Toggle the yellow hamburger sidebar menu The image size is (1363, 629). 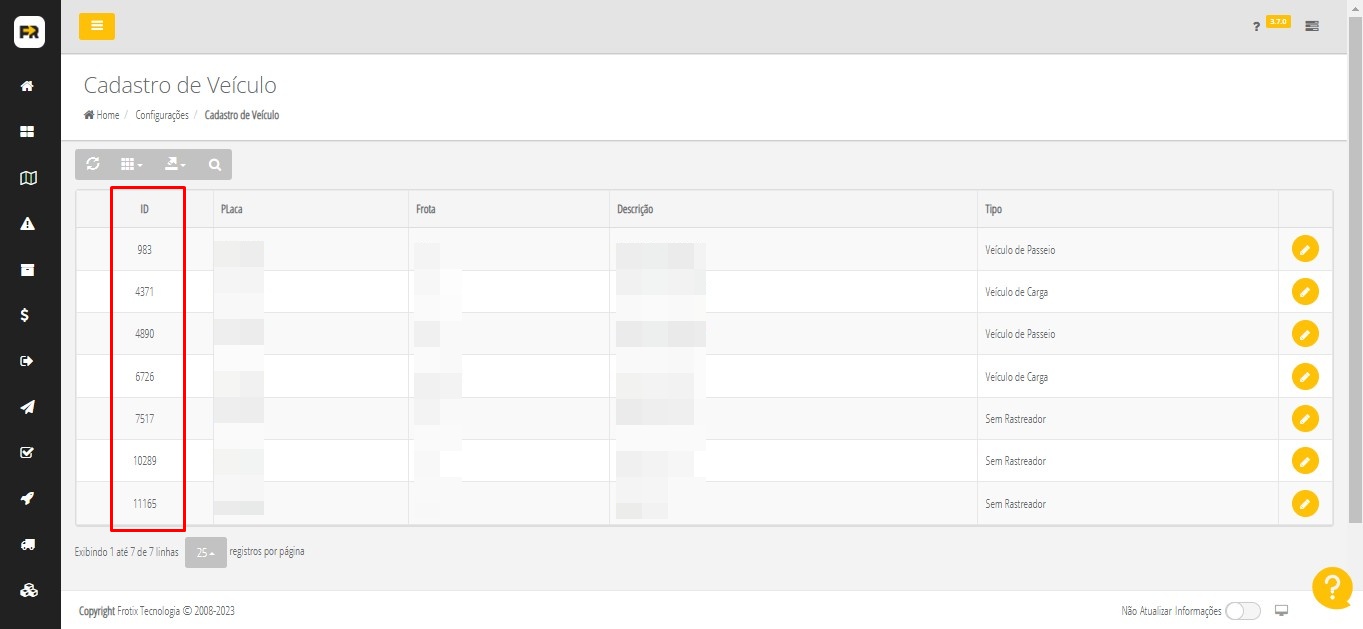[97, 26]
